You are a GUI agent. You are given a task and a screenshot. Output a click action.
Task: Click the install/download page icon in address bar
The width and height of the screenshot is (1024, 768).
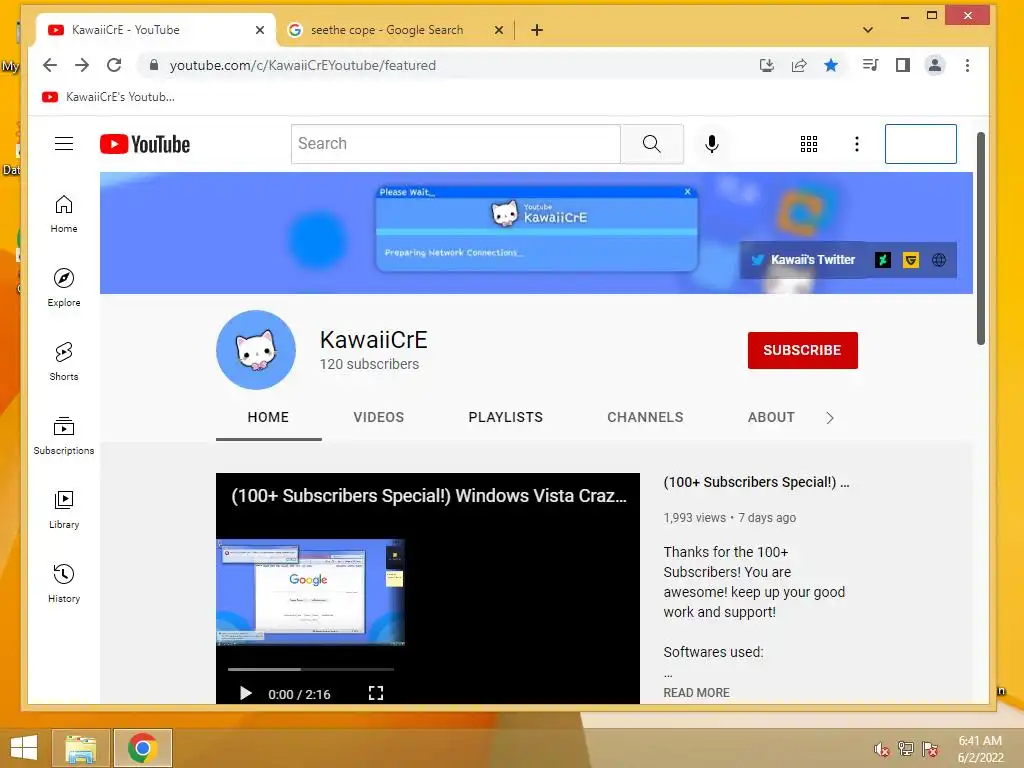767,65
